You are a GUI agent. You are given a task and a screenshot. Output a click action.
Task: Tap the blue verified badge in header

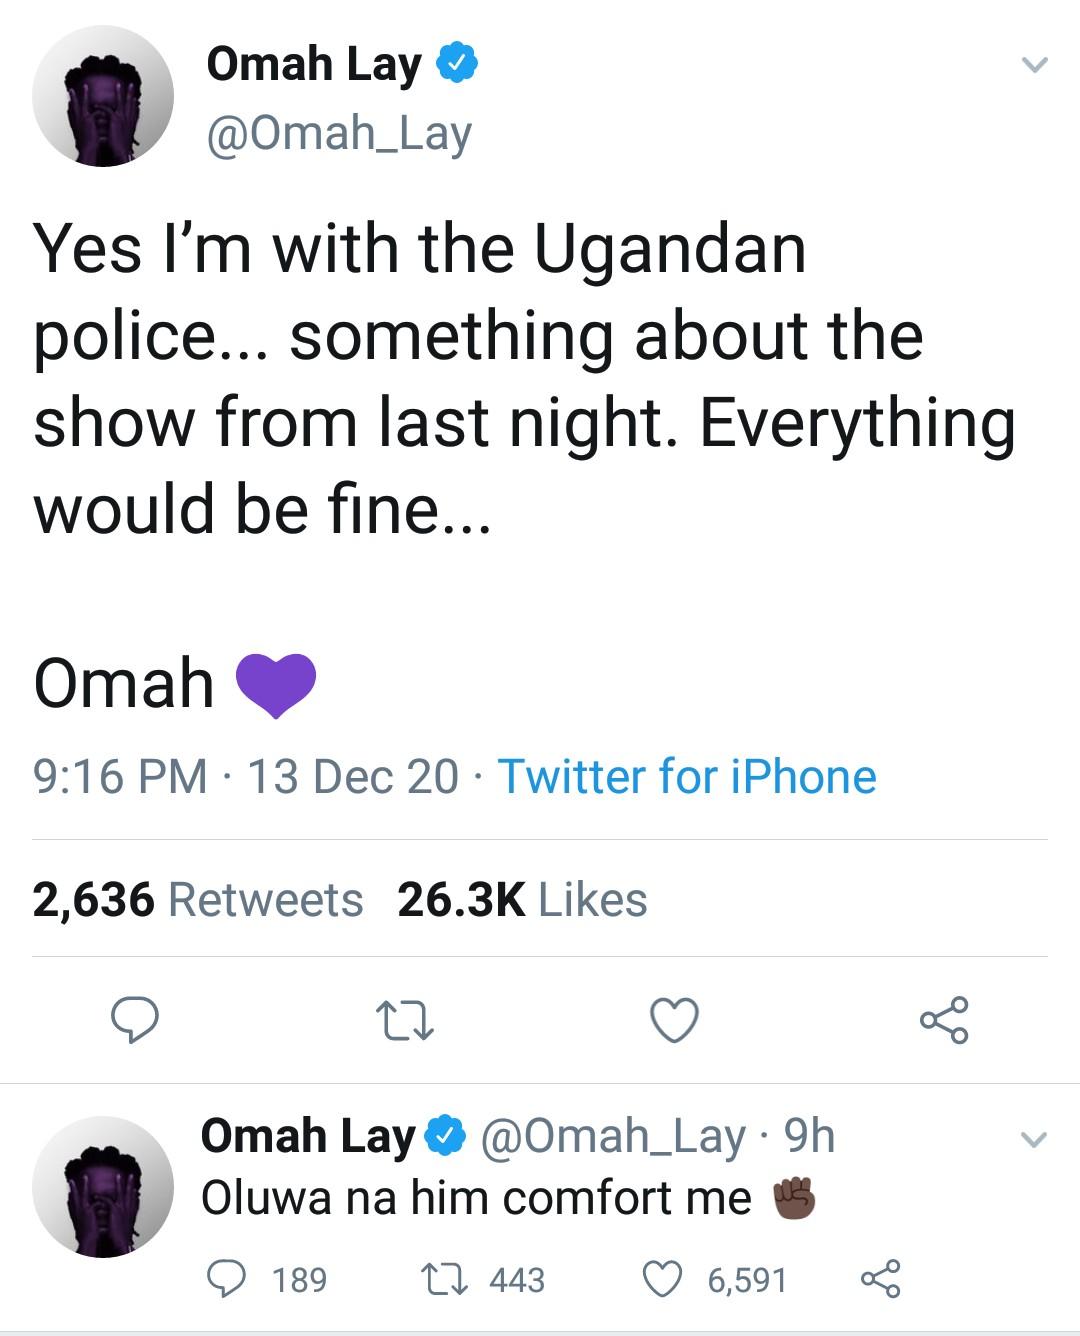pos(457,64)
